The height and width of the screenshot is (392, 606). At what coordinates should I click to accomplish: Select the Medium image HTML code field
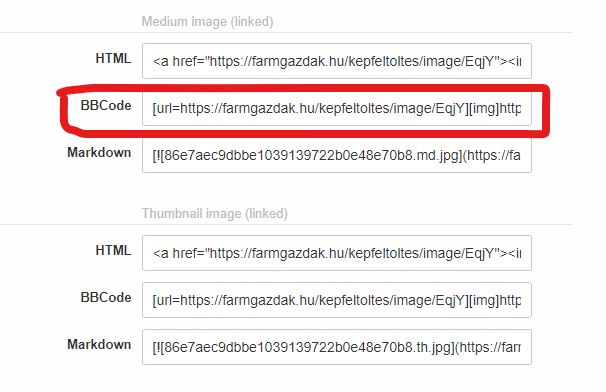pos(337,61)
